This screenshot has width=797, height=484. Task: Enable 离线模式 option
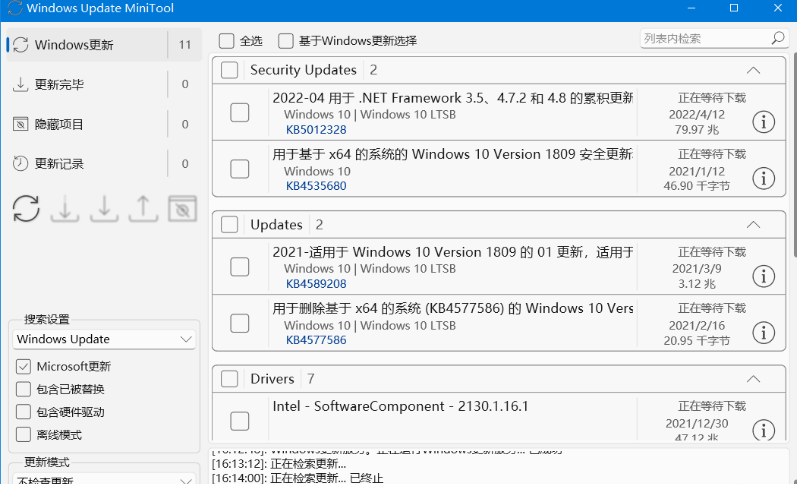23,435
